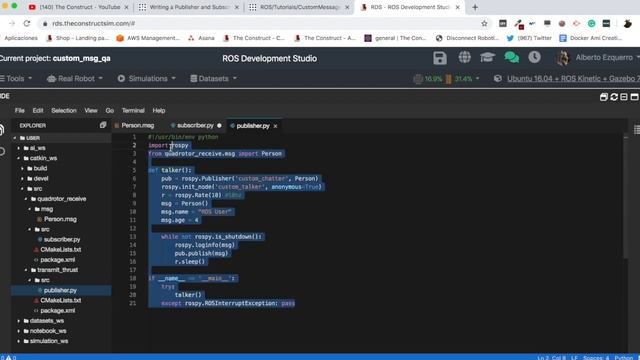640x360 pixels.
Task: Open the Datasets dropdown
Action: pyautogui.click(x=213, y=78)
